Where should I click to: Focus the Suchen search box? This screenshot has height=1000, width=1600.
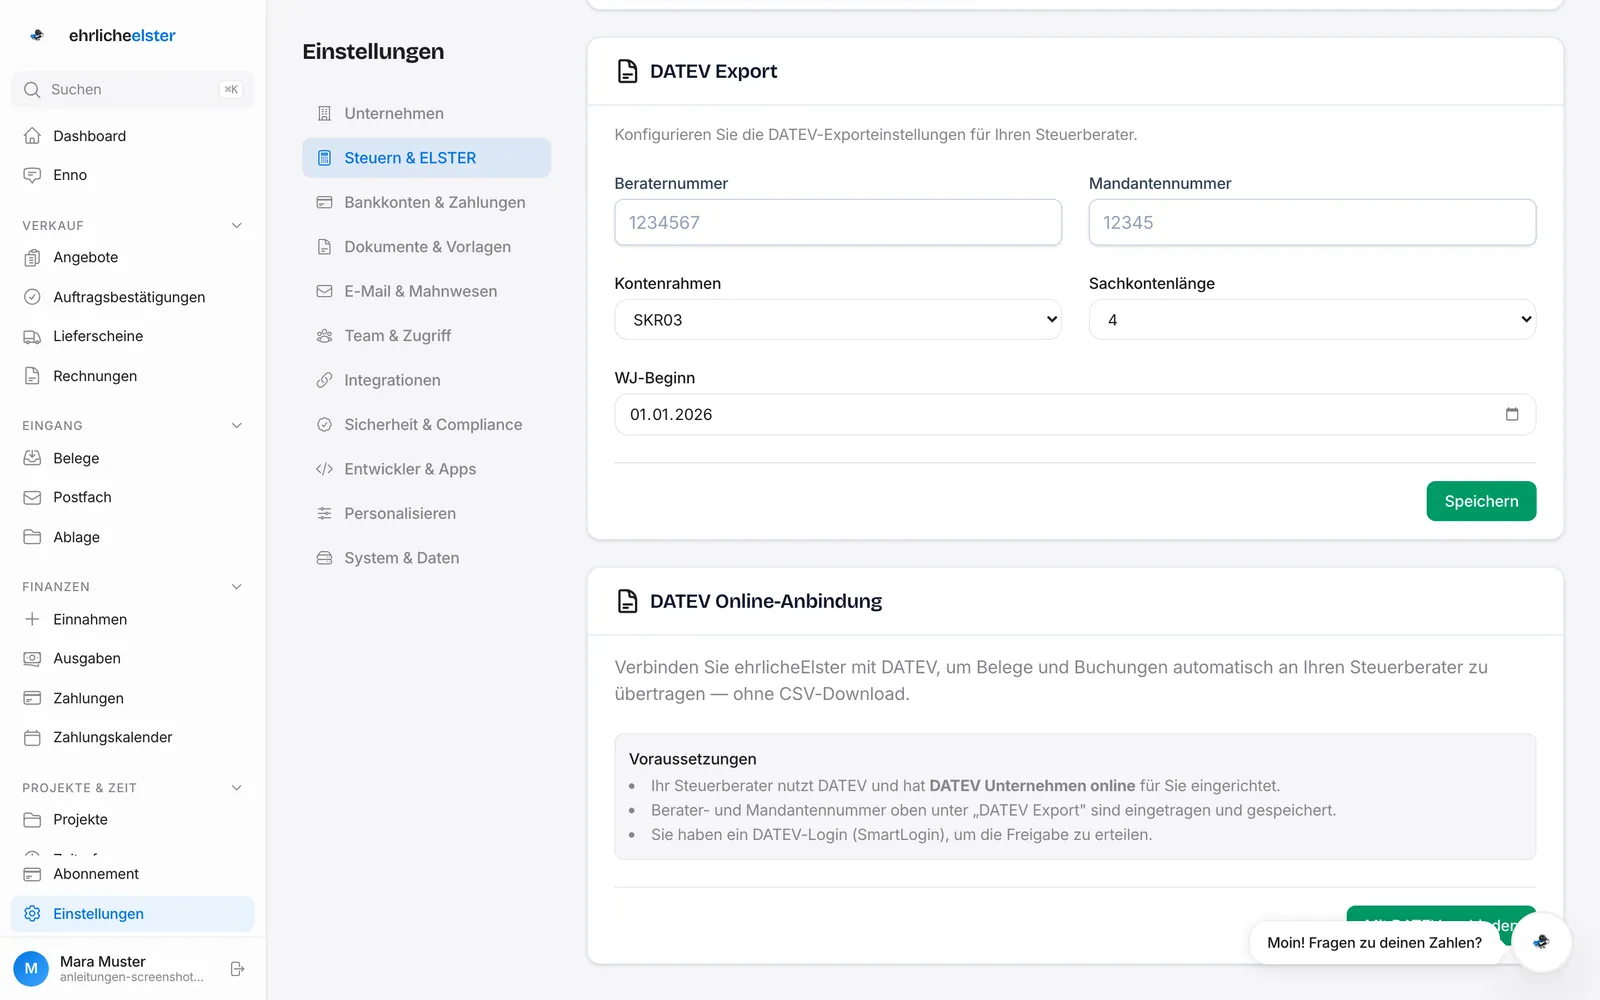[x=133, y=90]
